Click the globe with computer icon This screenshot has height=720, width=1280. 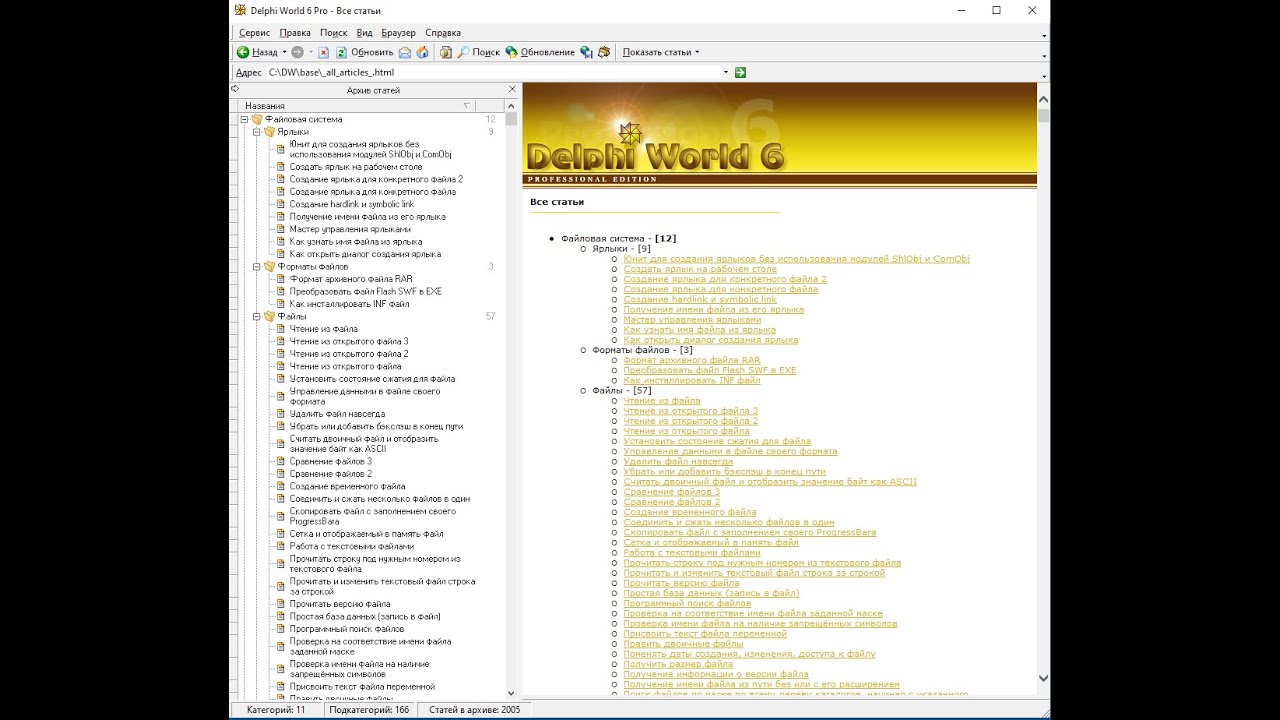click(586, 52)
